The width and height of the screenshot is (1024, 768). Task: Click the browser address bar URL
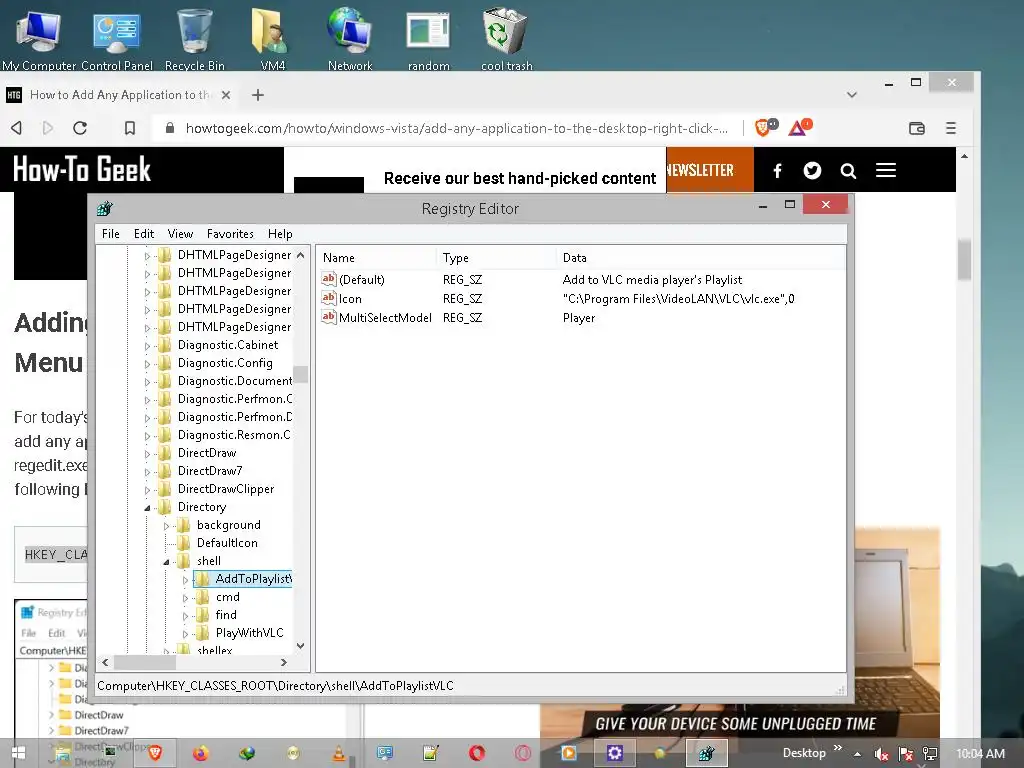[x=456, y=128]
